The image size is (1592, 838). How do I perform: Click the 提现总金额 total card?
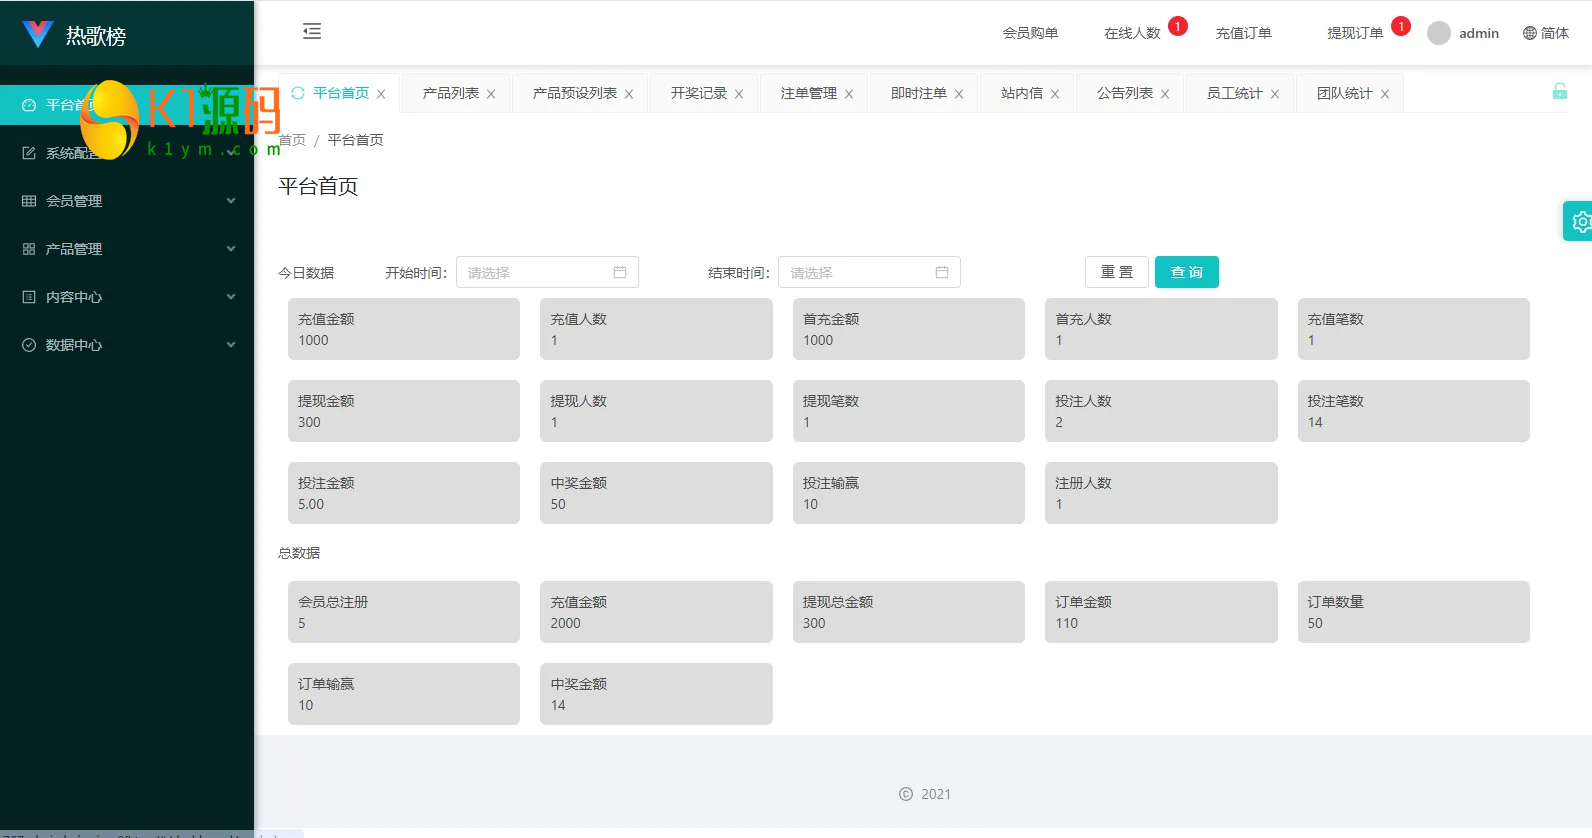point(908,612)
